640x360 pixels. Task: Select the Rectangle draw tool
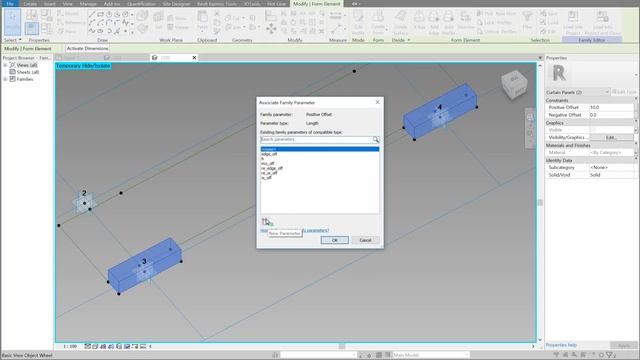click(100, 14)
